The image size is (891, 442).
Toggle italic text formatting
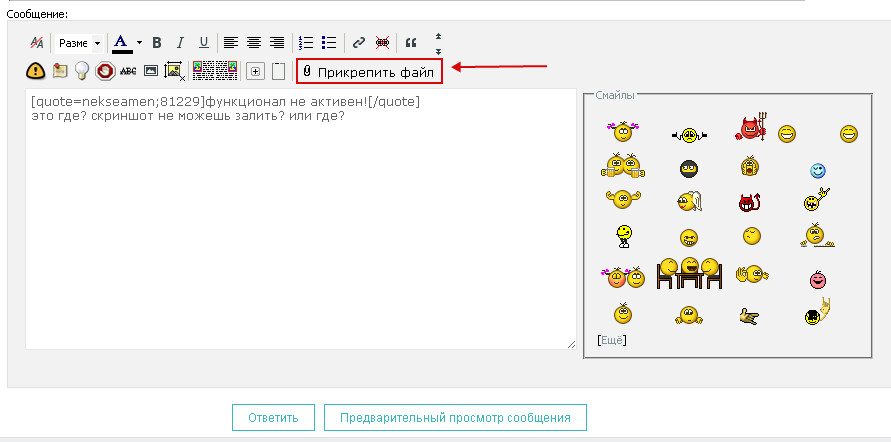tap(180, 43)
